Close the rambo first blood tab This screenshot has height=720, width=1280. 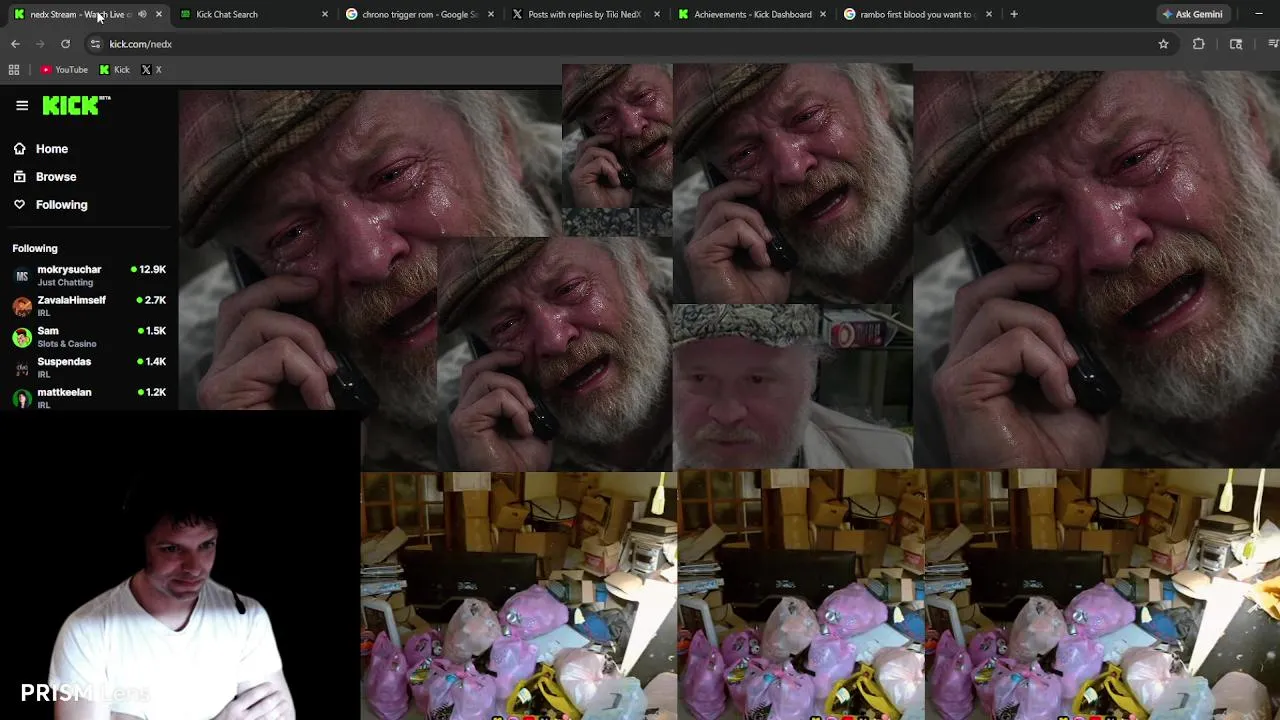988,14
